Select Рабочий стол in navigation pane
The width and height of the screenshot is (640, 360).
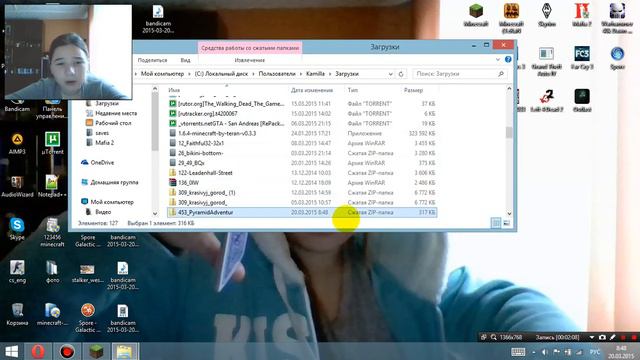109,123
